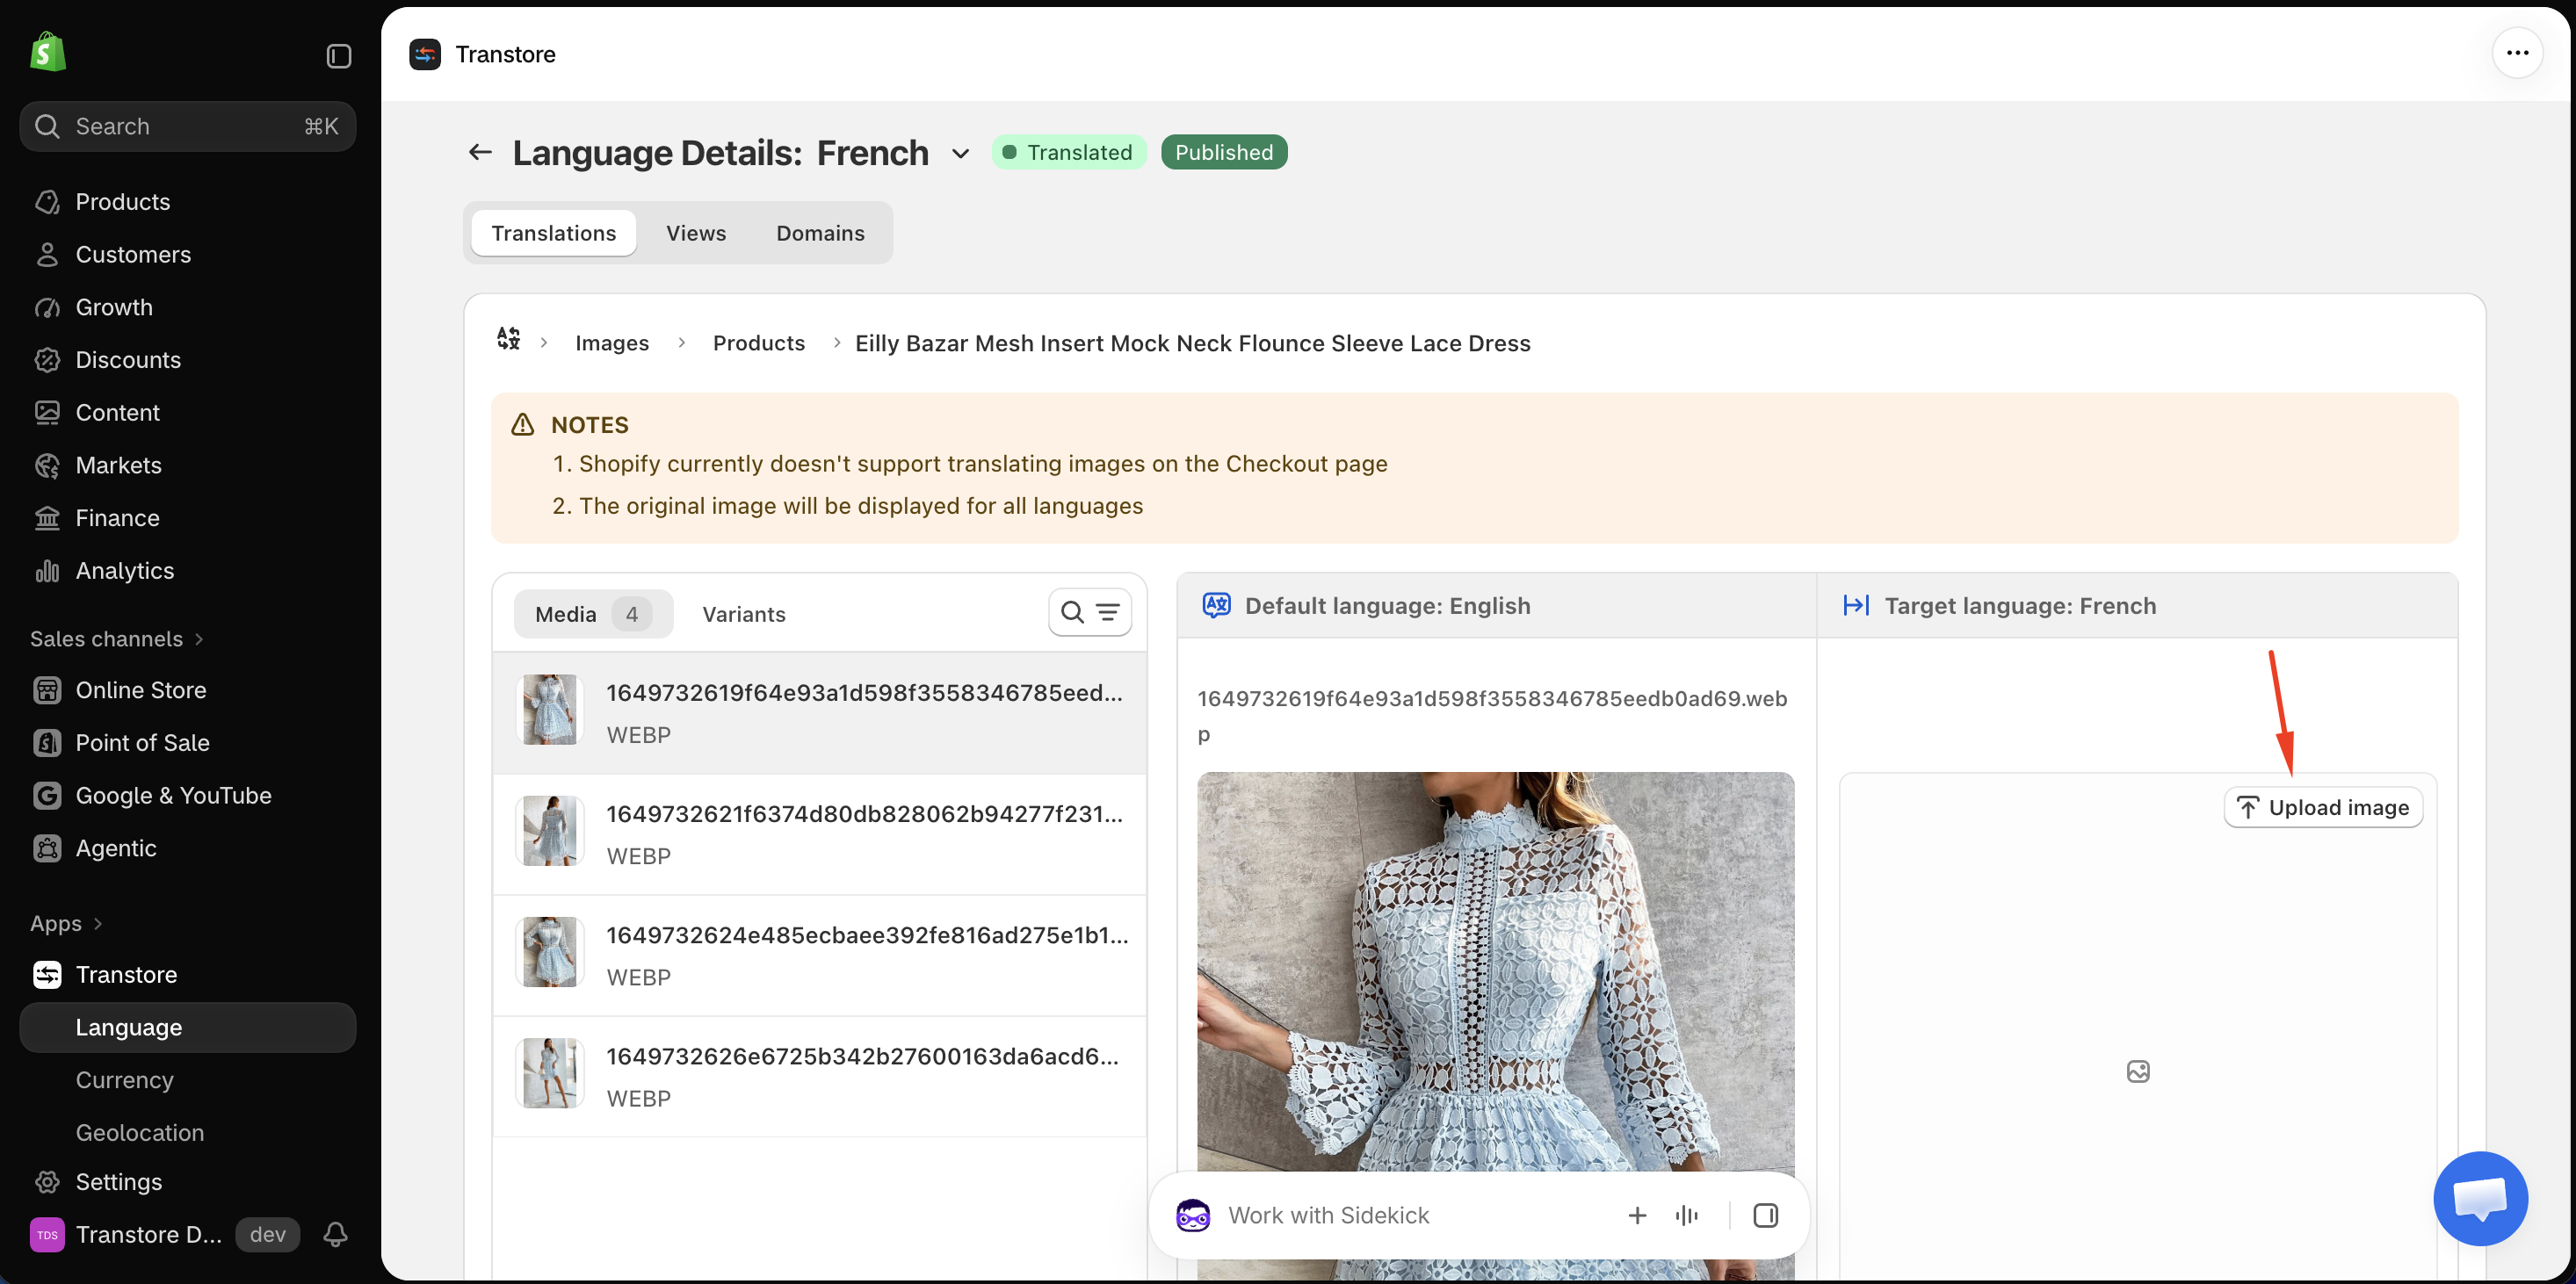Open Sidekick side panel icon

pyautogui.click(x=1765, y=1215)
